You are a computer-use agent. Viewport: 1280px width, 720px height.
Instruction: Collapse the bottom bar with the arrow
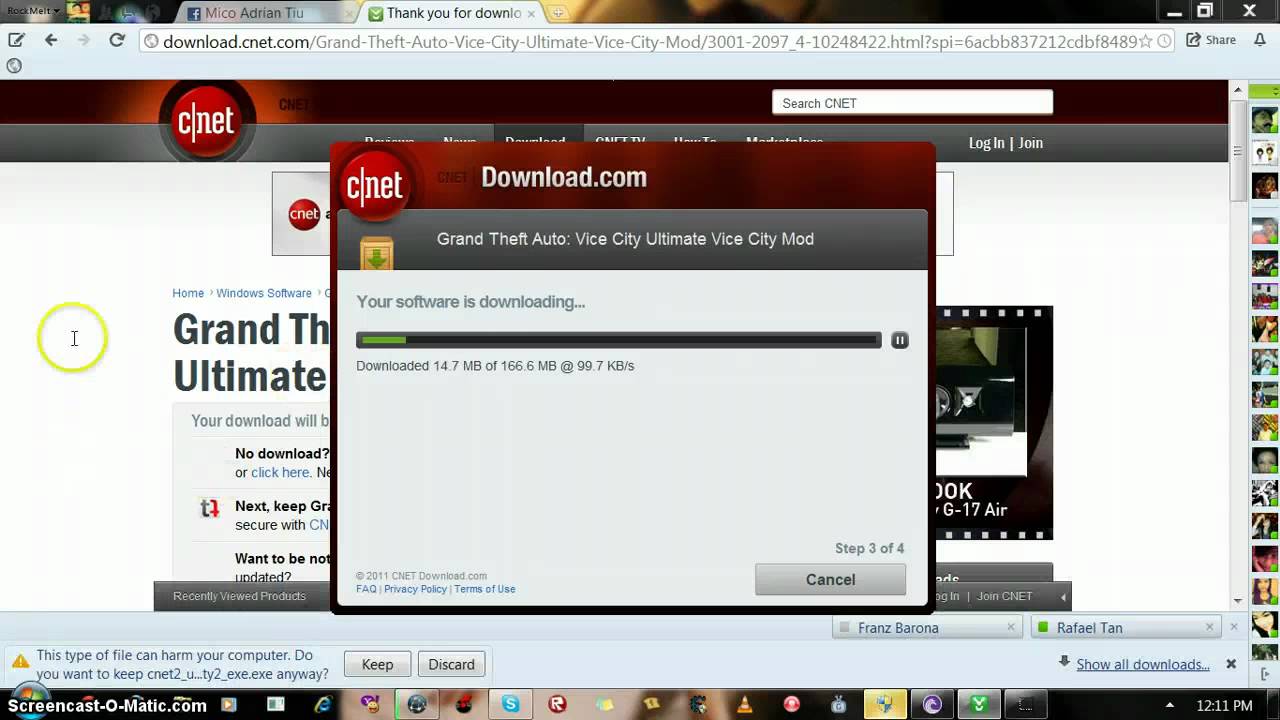[1063, 597]
